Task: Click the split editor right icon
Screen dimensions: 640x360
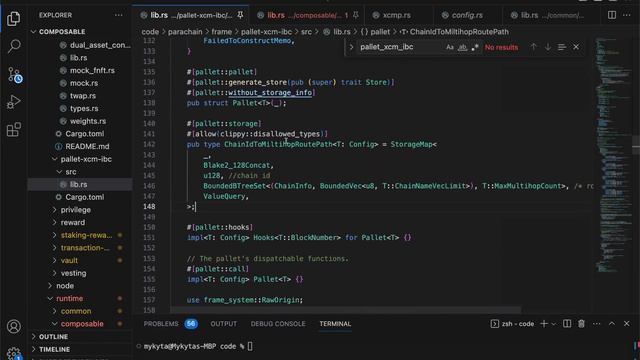Action: pyautogui.click(x=611, y=15)
